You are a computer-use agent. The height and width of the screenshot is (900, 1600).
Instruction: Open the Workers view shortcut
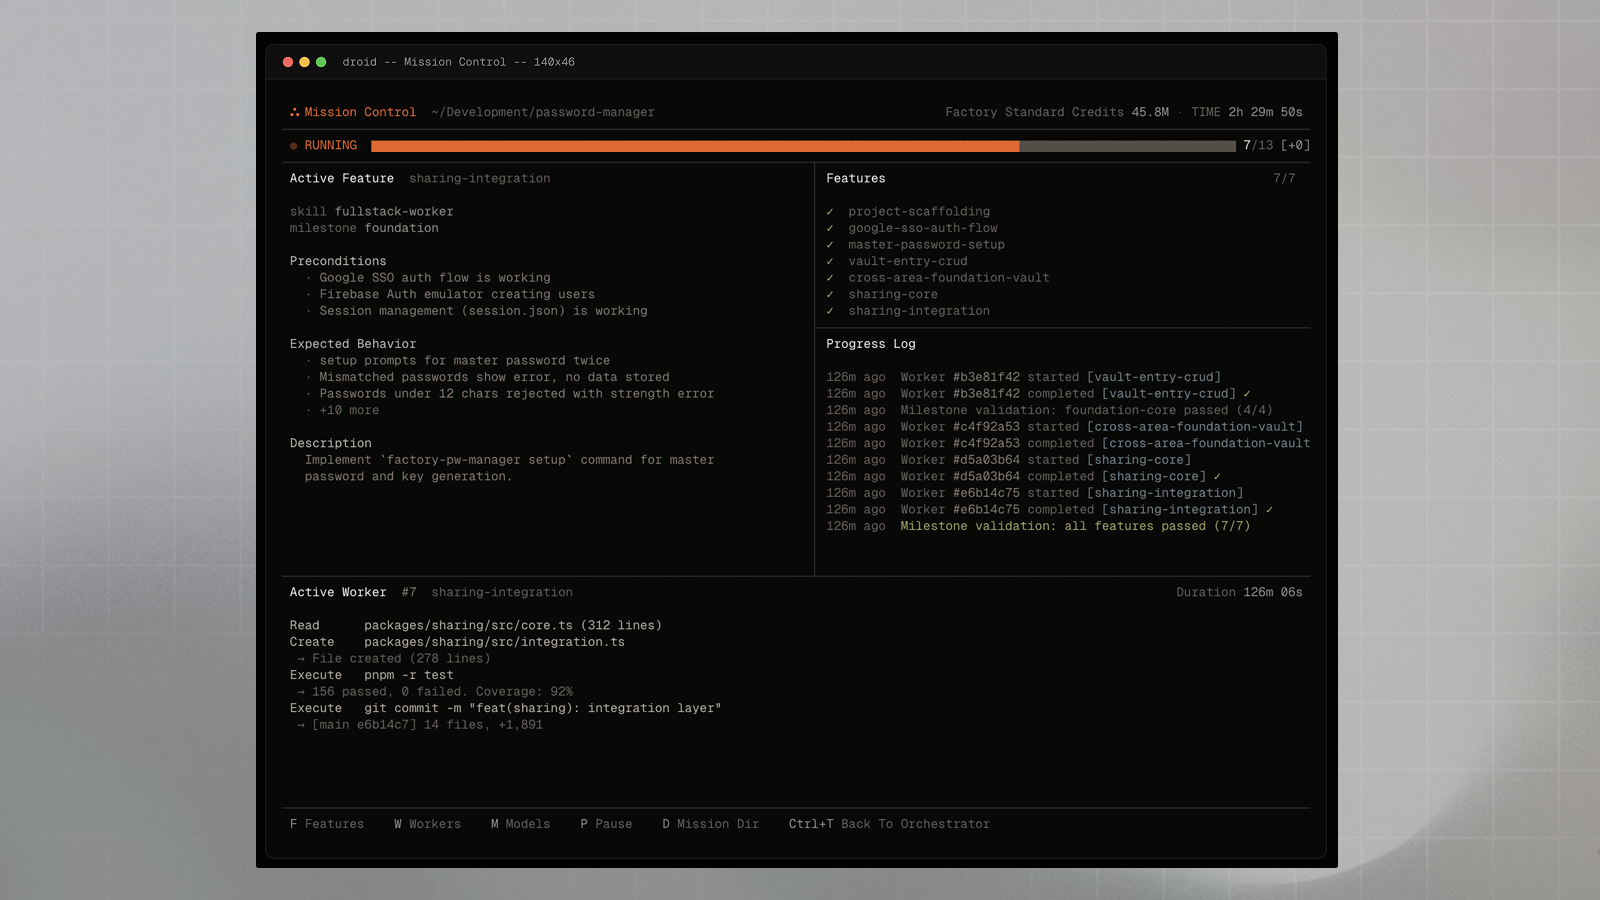[x=427, y=824]
